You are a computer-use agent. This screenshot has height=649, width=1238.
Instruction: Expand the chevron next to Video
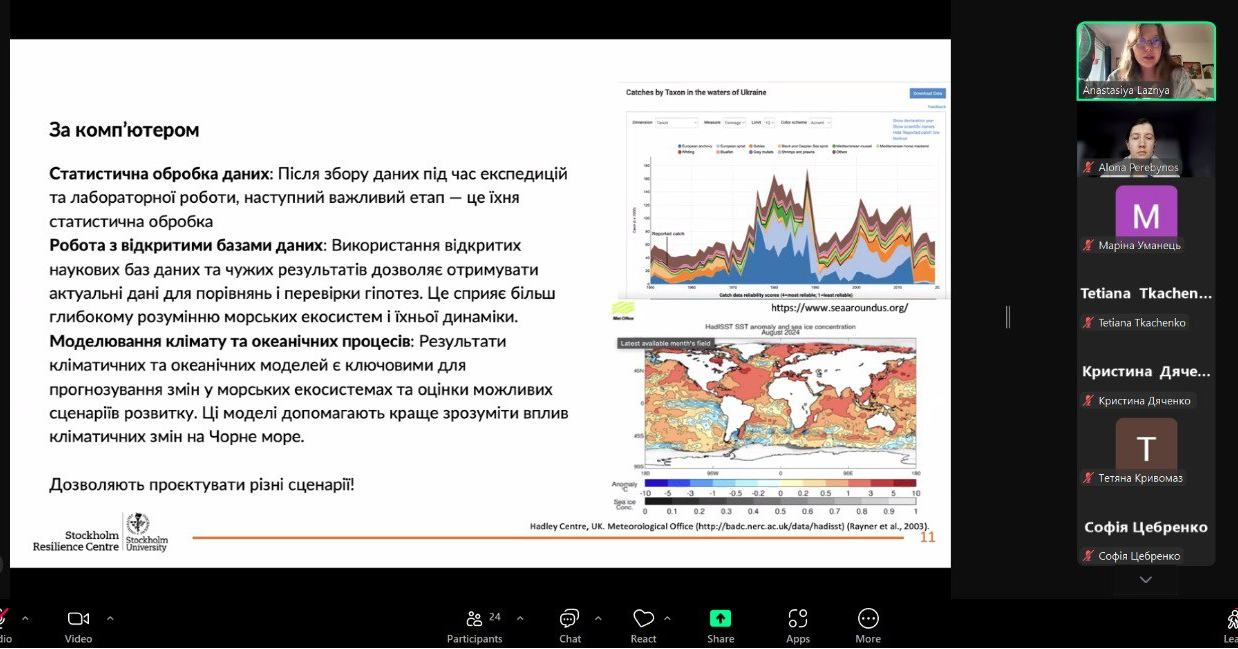pyautogui.click(x=110, y=618)
